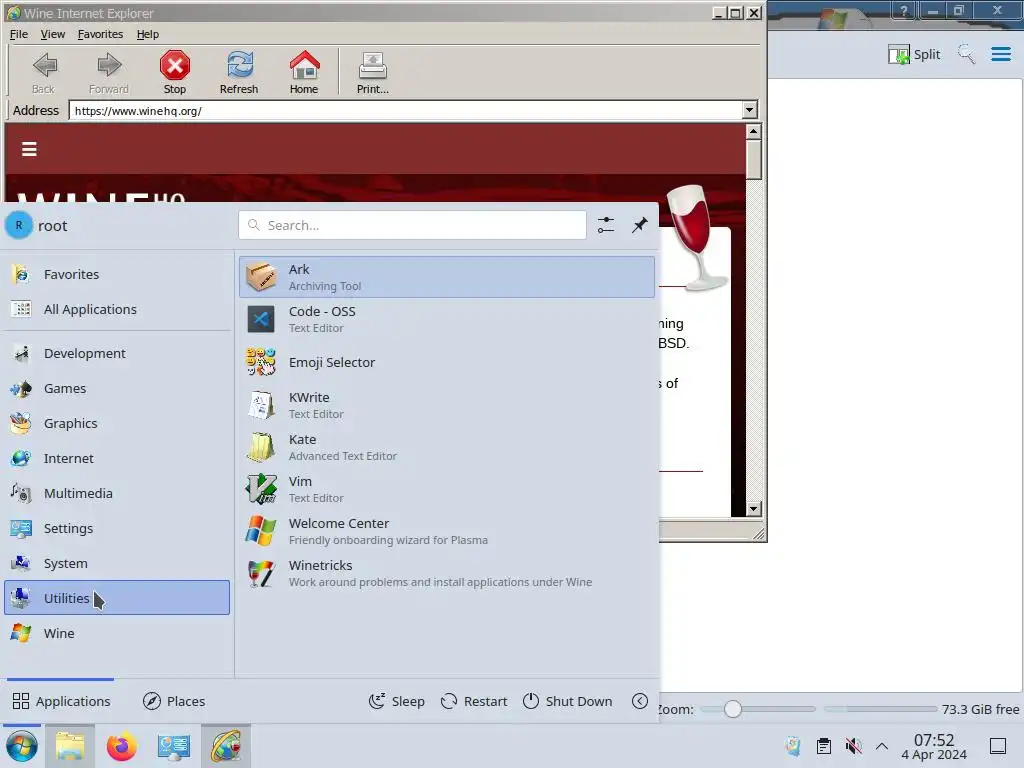
Task: Click the root user avatar
Action: pos(19,225)
